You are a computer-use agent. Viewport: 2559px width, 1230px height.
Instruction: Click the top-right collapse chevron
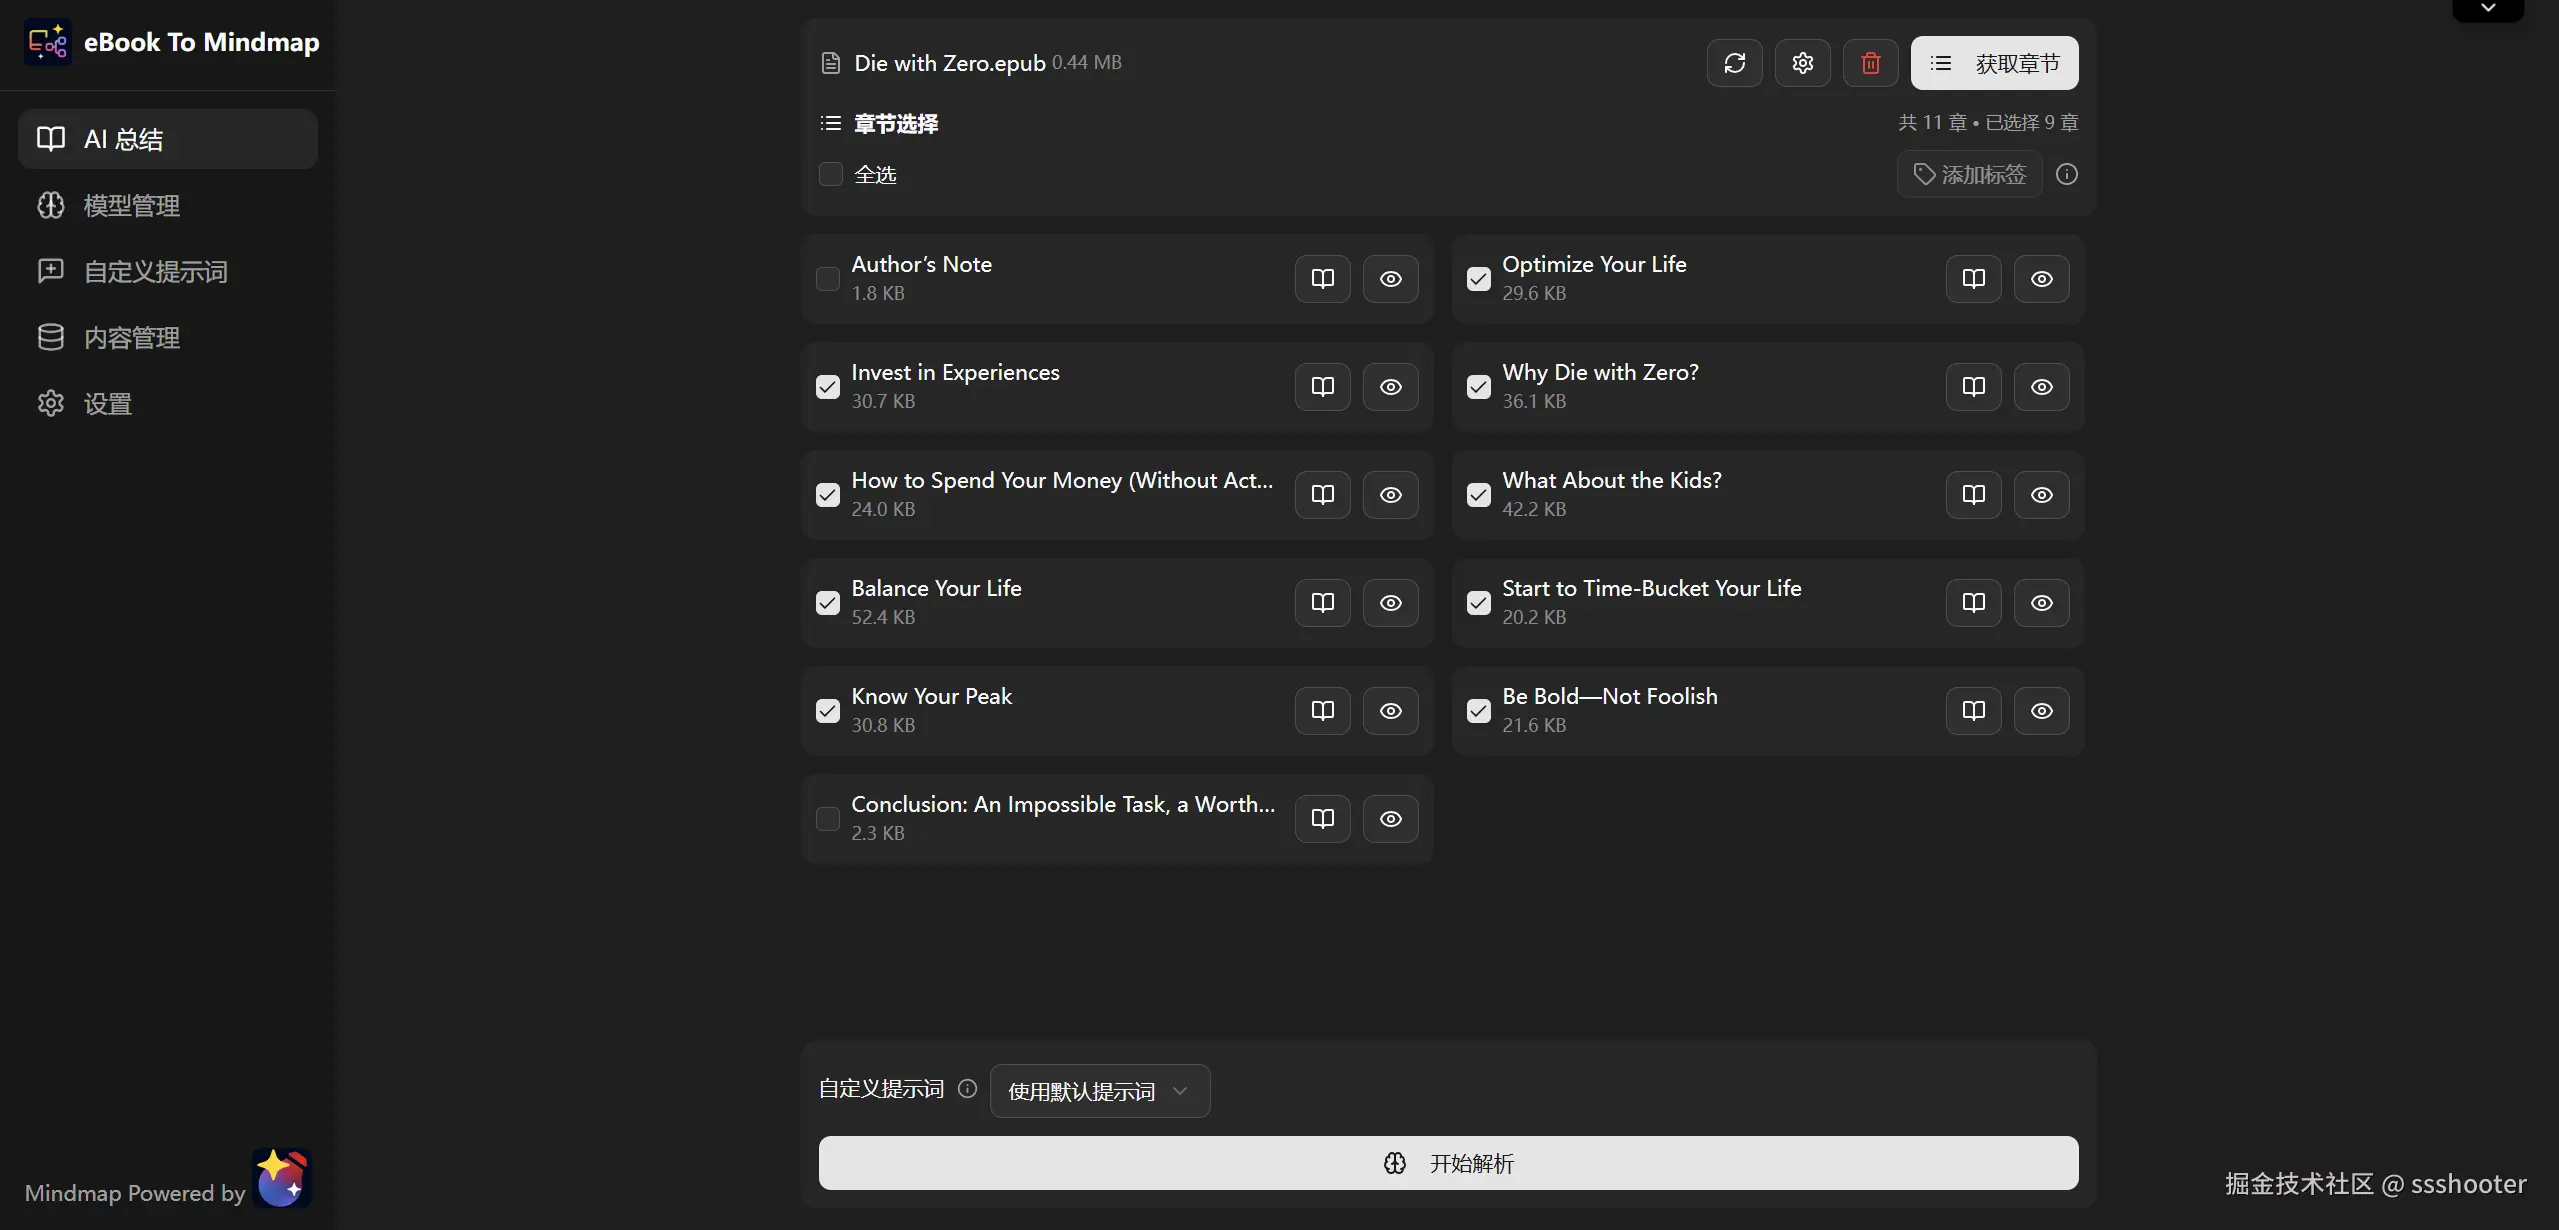point(2488,9)
